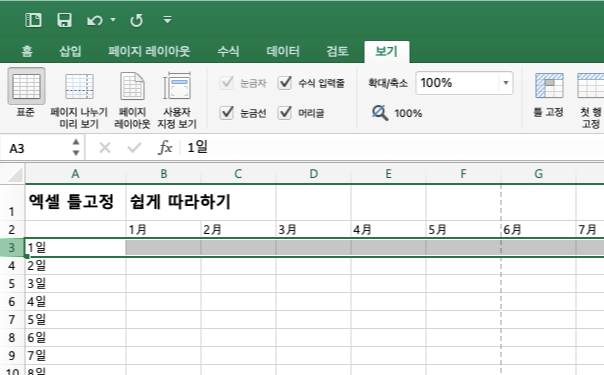
Task: Select column D header
Action: [314, 174]
